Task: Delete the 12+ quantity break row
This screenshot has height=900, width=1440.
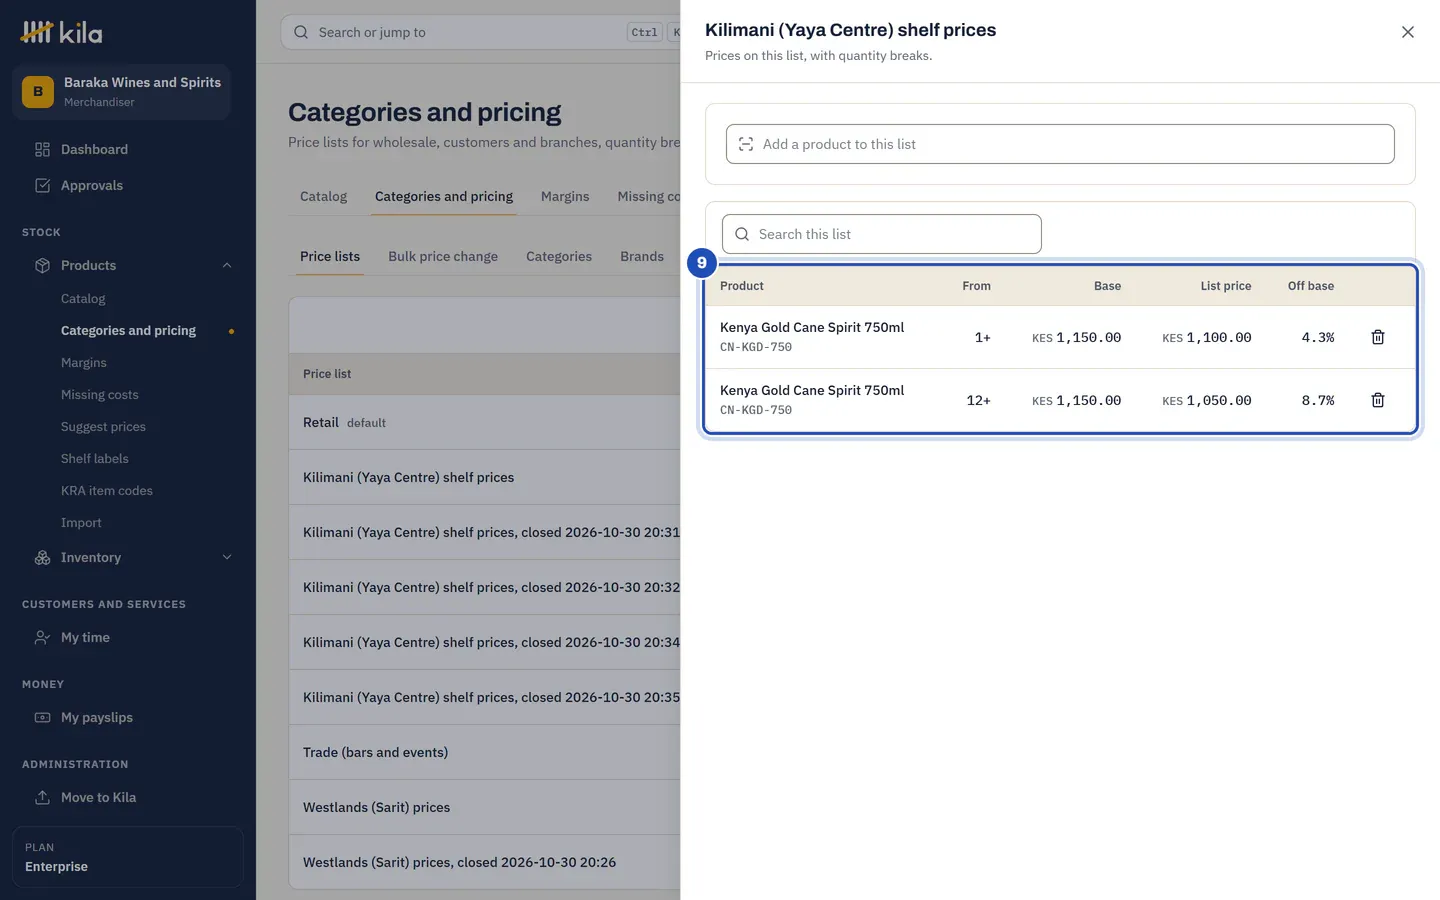Action: click(1377, 400)
